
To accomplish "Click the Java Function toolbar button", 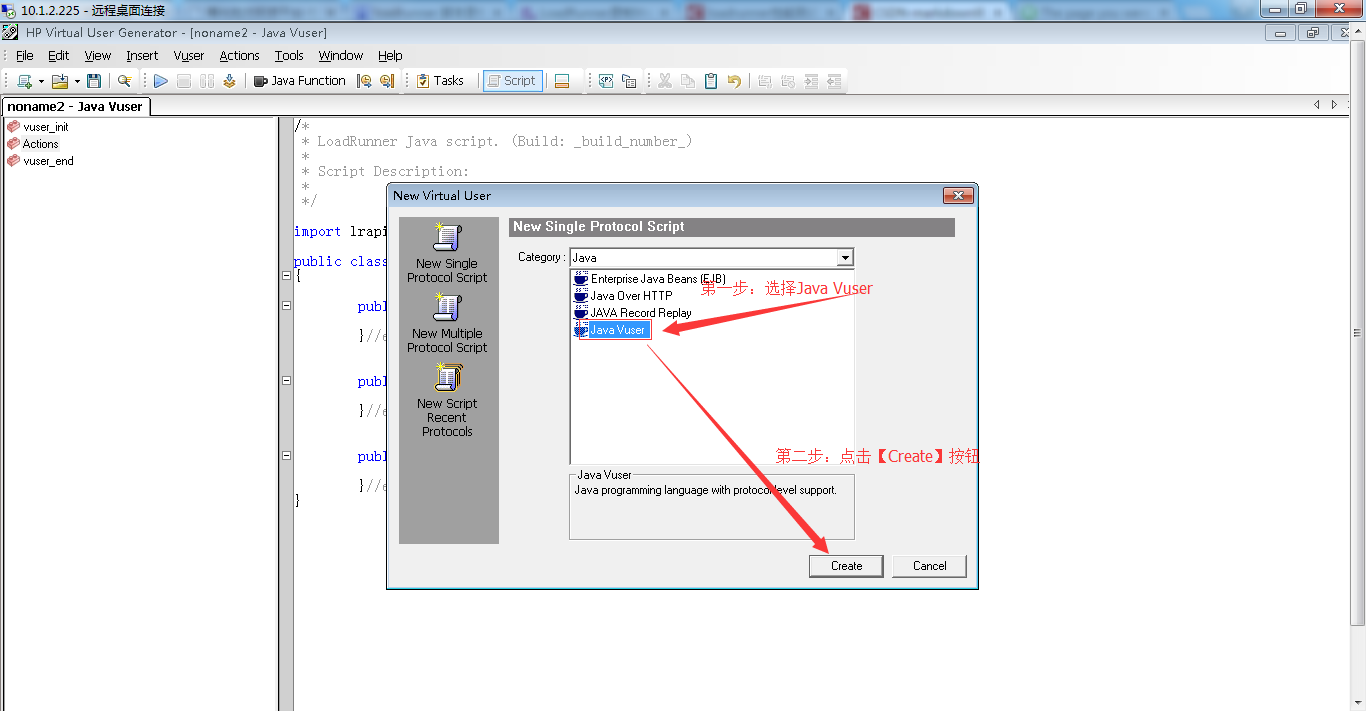I will coord(298,81).
